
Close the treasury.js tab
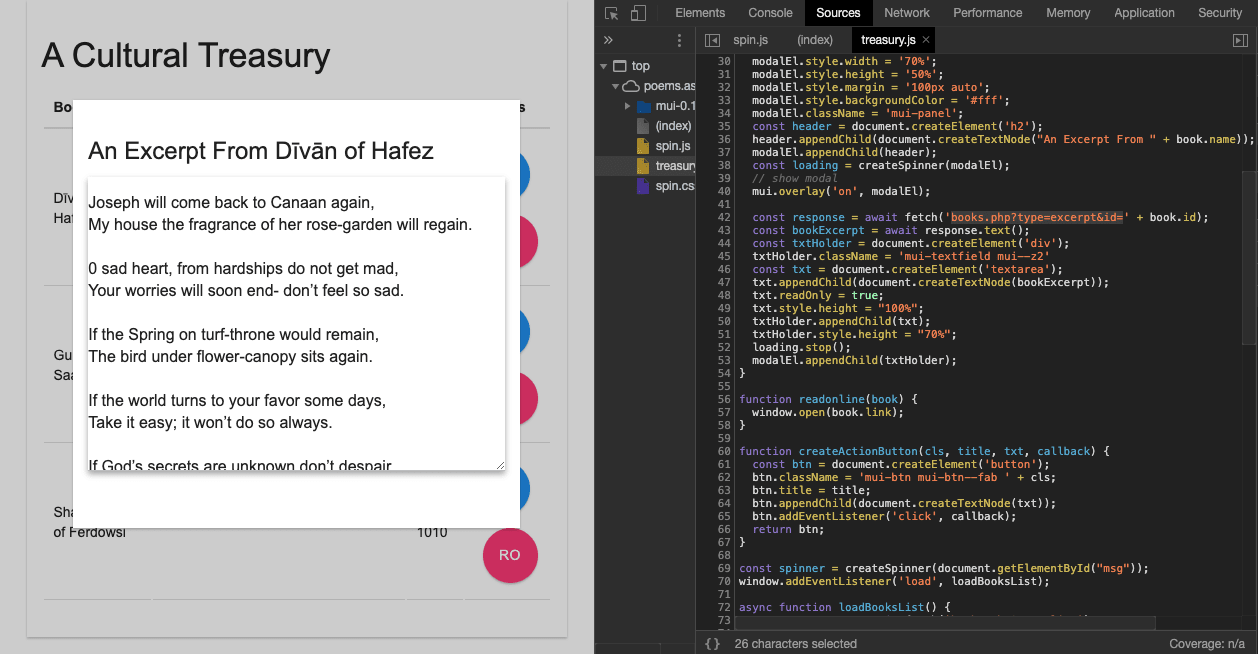(925, 39)
